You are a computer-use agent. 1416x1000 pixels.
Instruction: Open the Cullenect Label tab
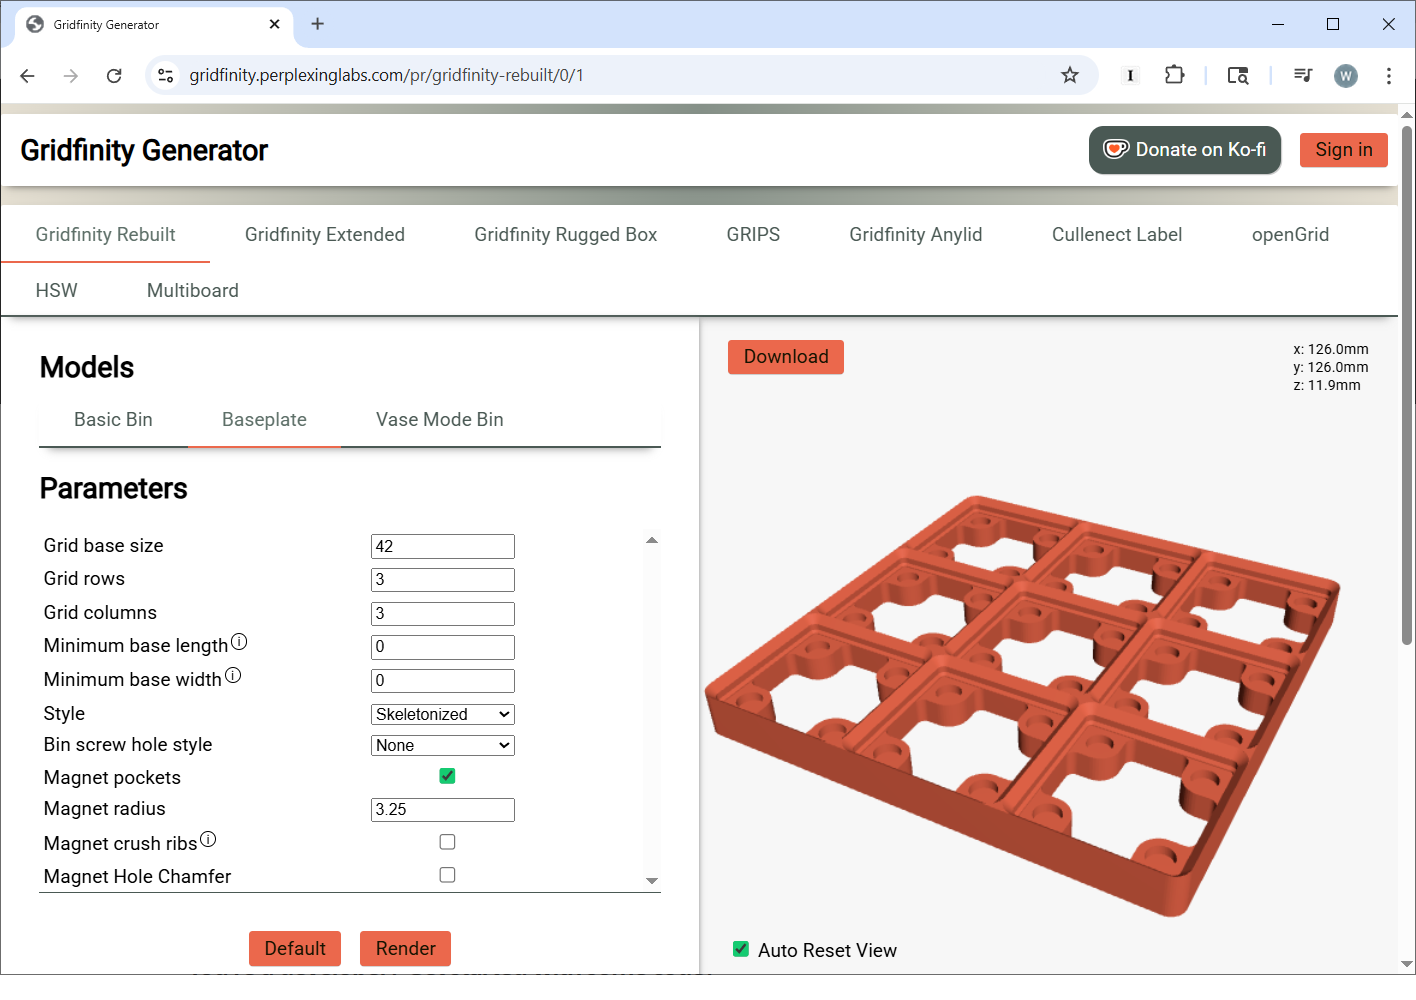point(1117,235)
